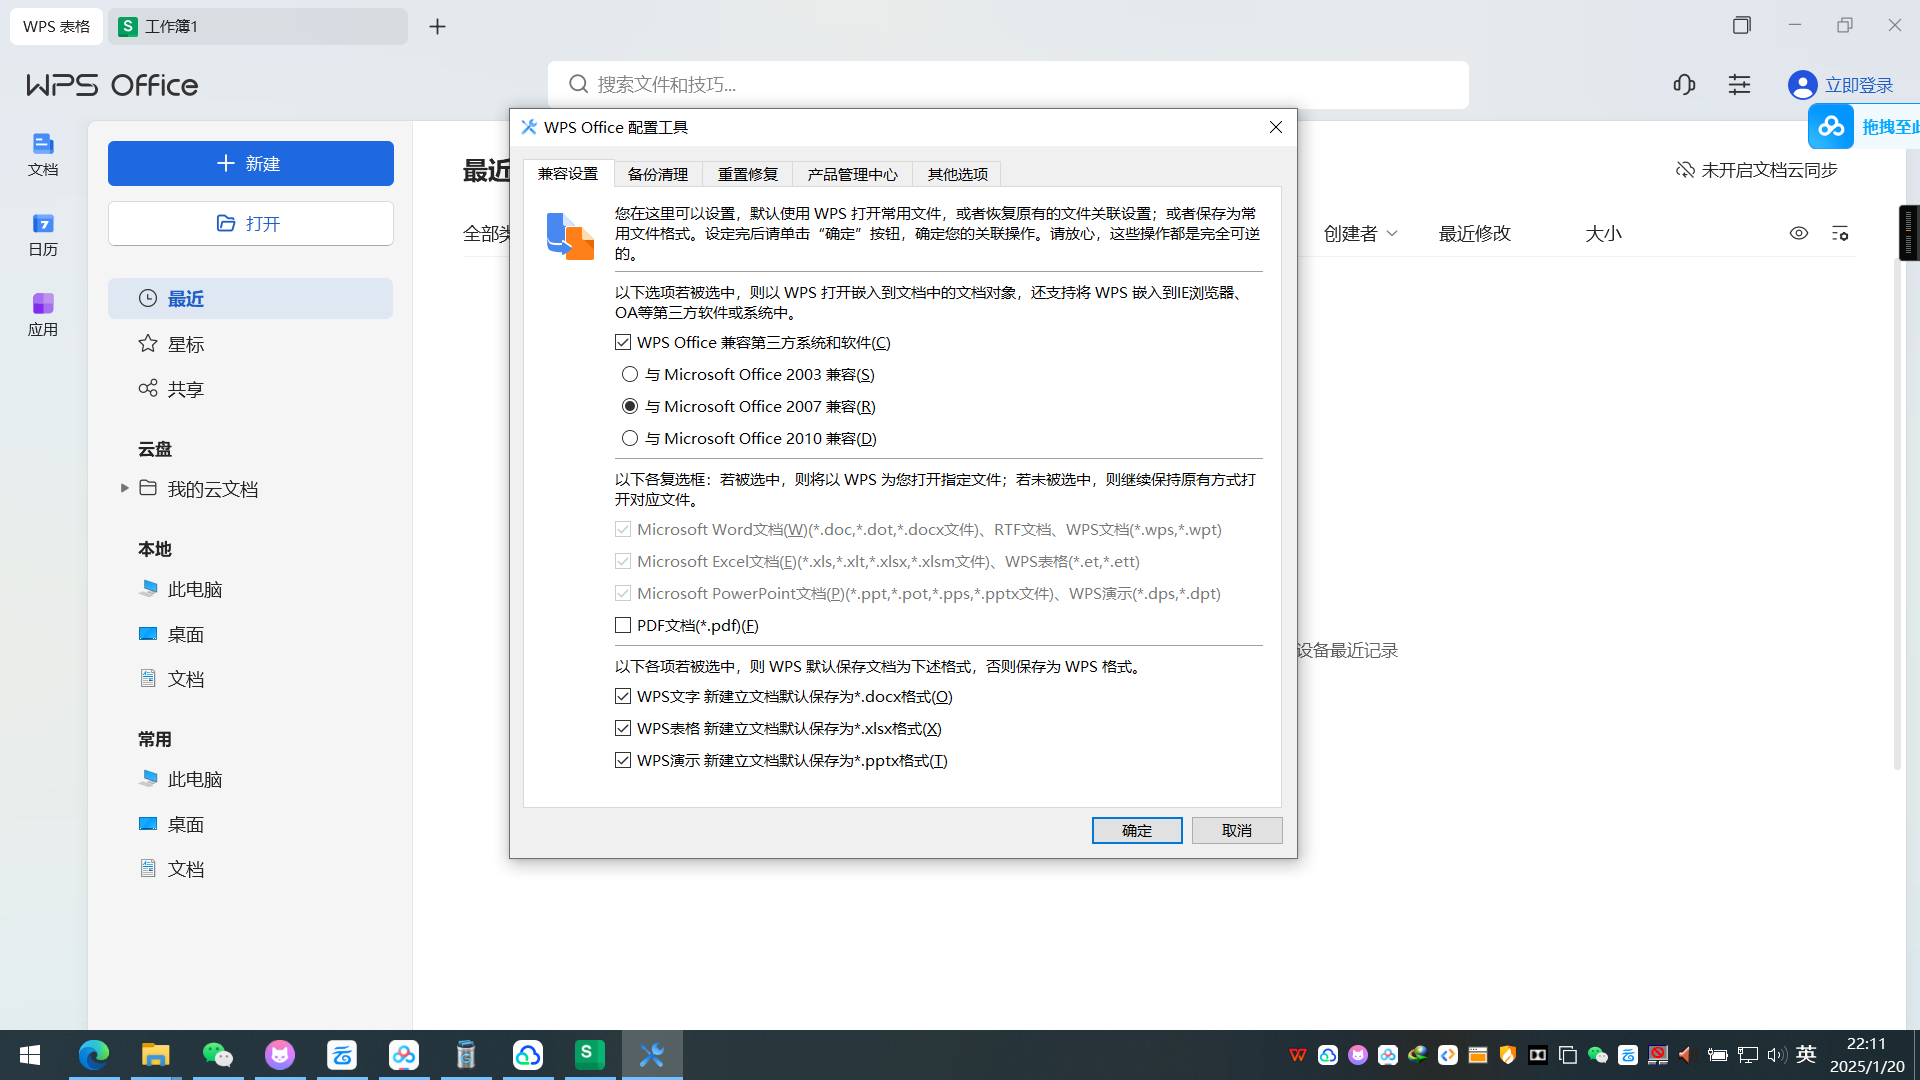The image size is (1920, 1080).
Task: Open the Windows Start menu
Action: 30,1055
